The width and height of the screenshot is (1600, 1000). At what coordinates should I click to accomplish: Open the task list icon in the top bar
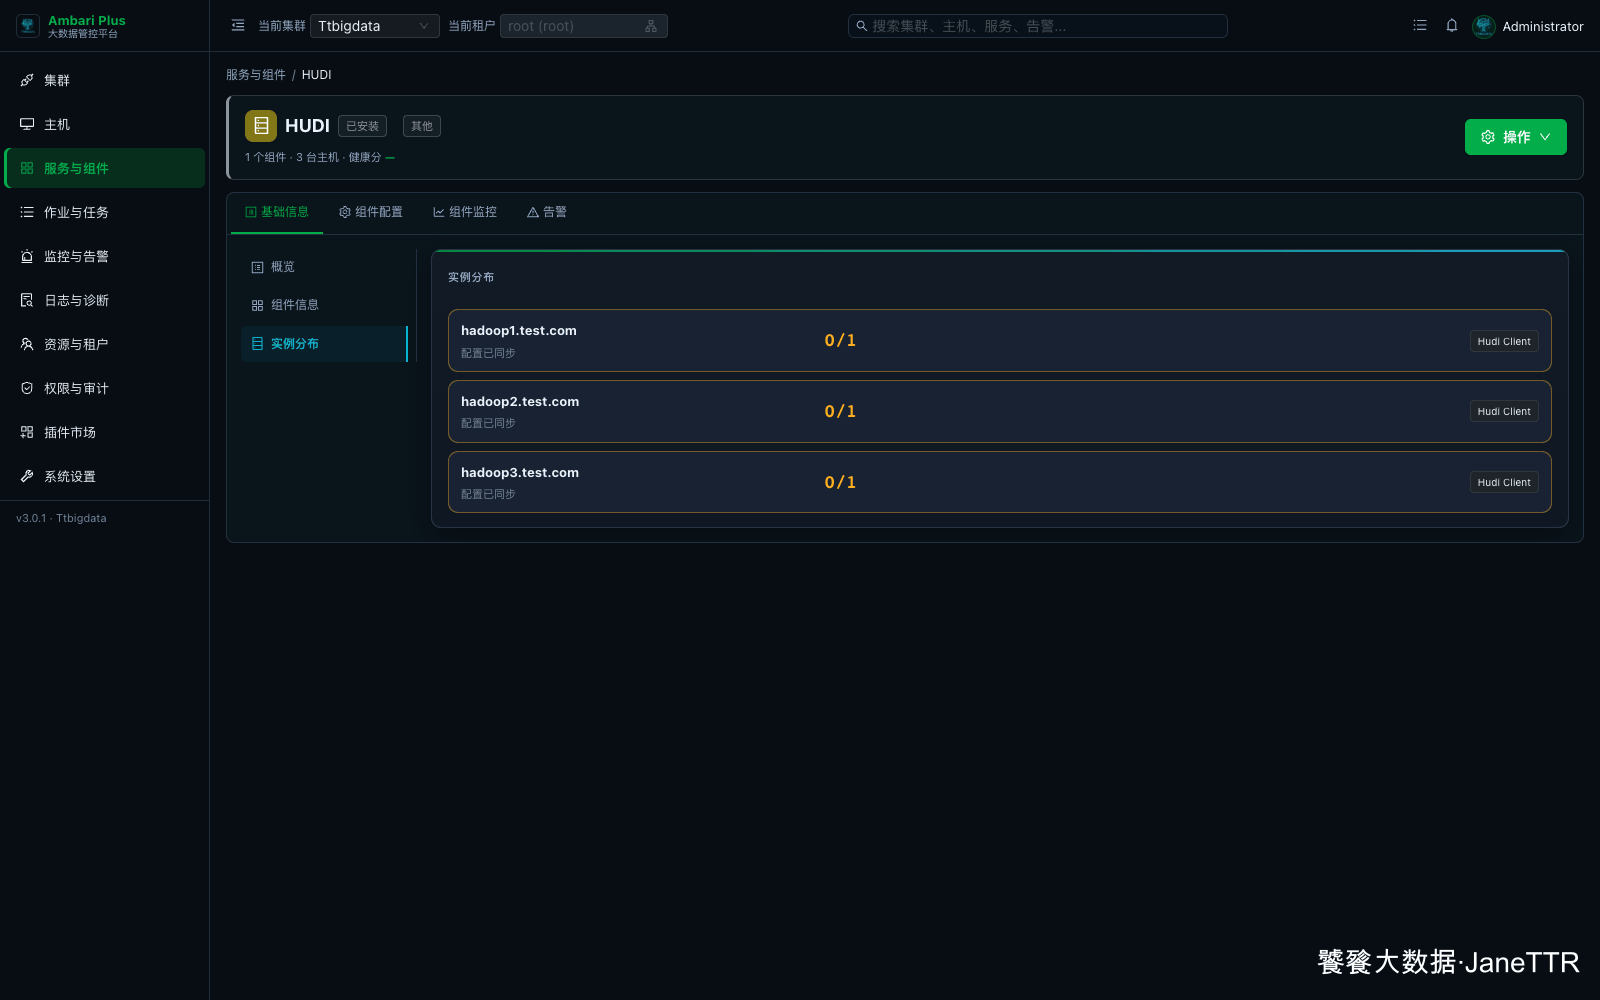[x=1420, y=26]
